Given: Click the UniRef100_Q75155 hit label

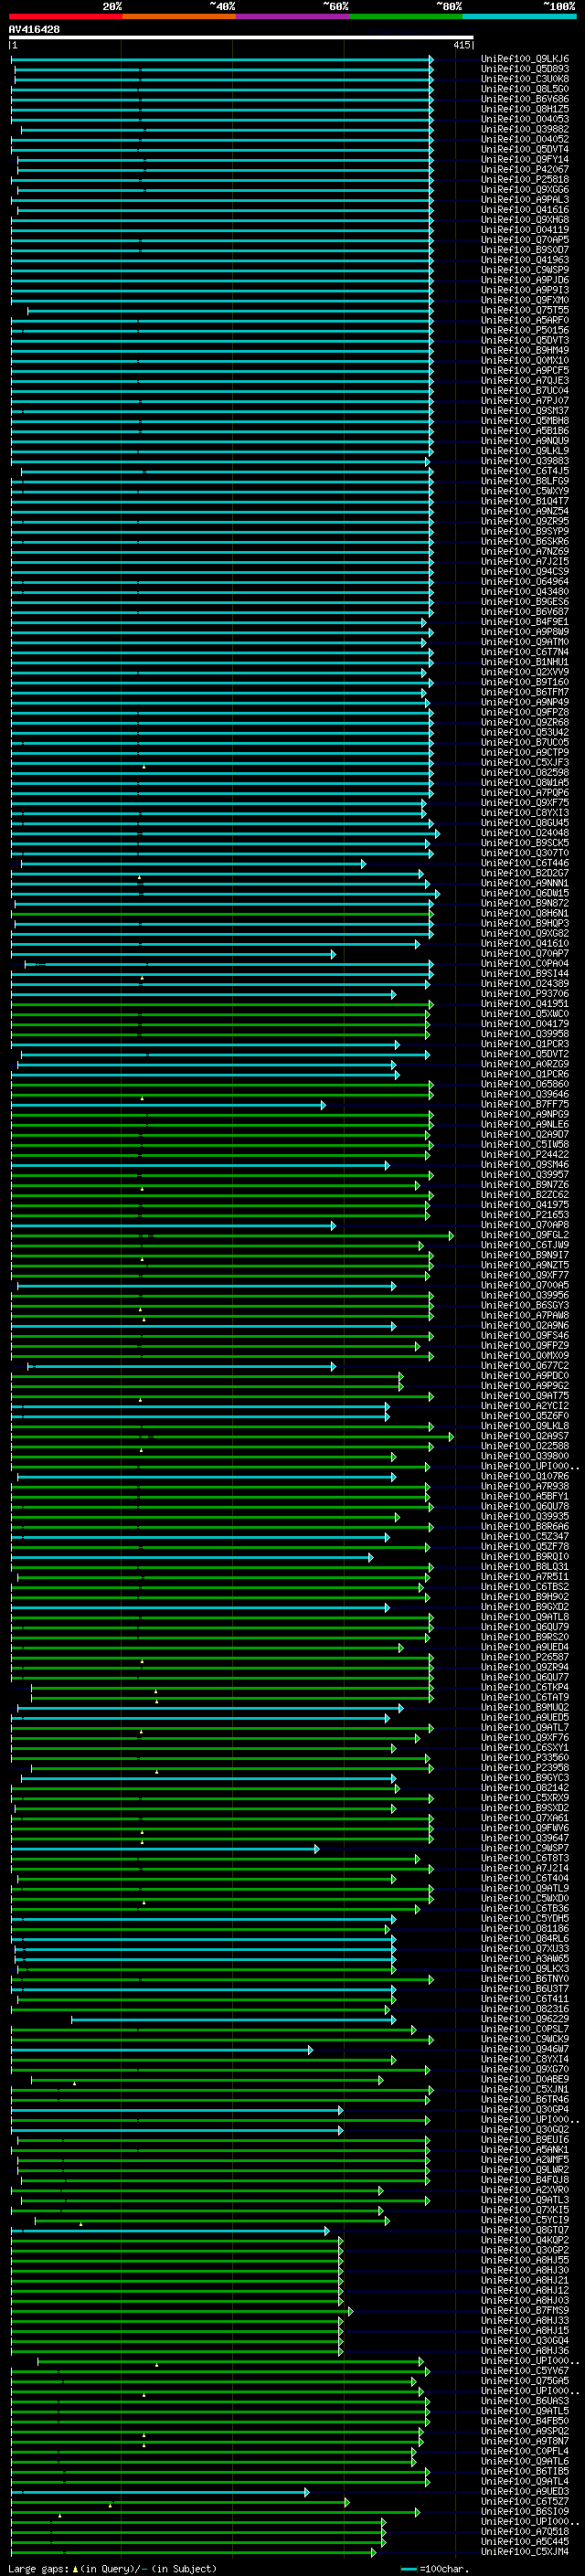Looking at the screenshot, I should point(525,311).
